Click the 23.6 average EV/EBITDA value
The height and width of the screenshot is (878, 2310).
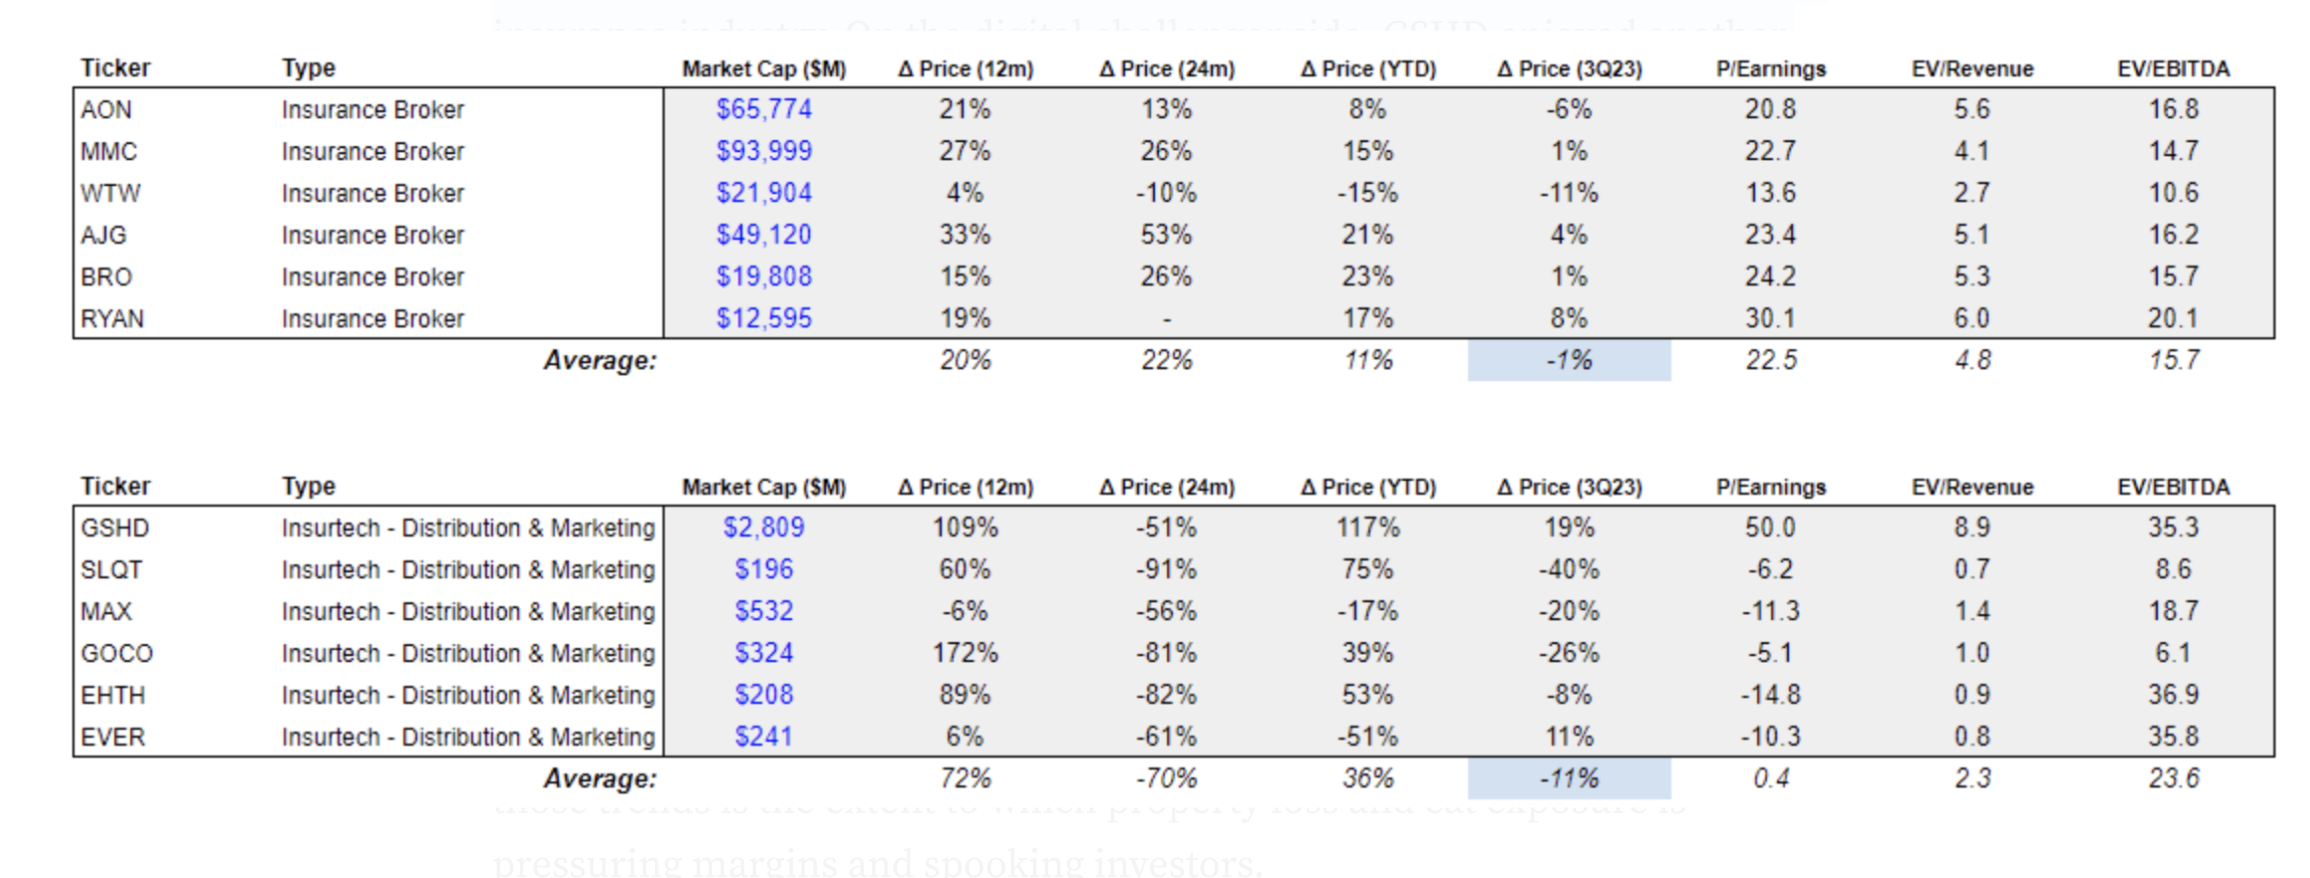coord(2173,778)
